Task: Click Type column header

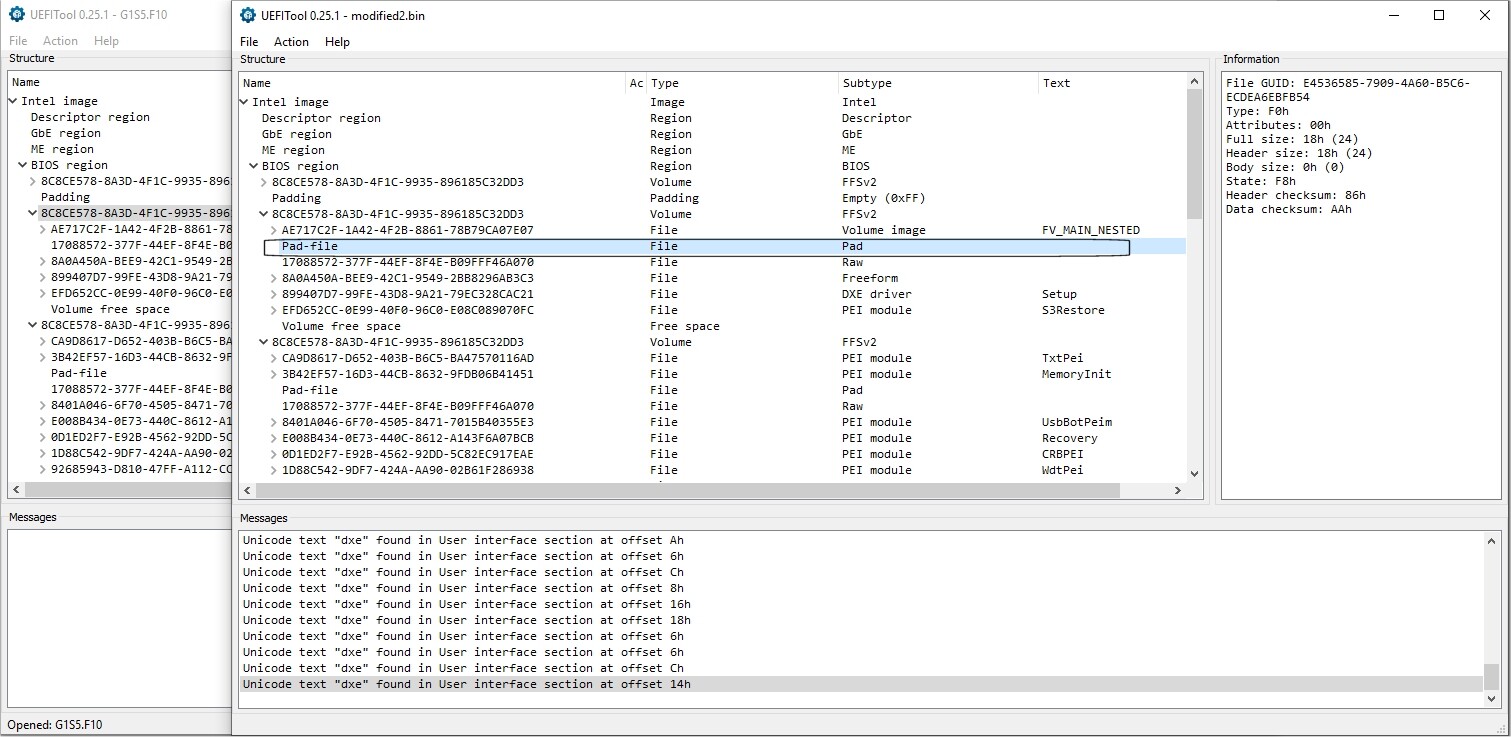Action: tap(742, 83)
